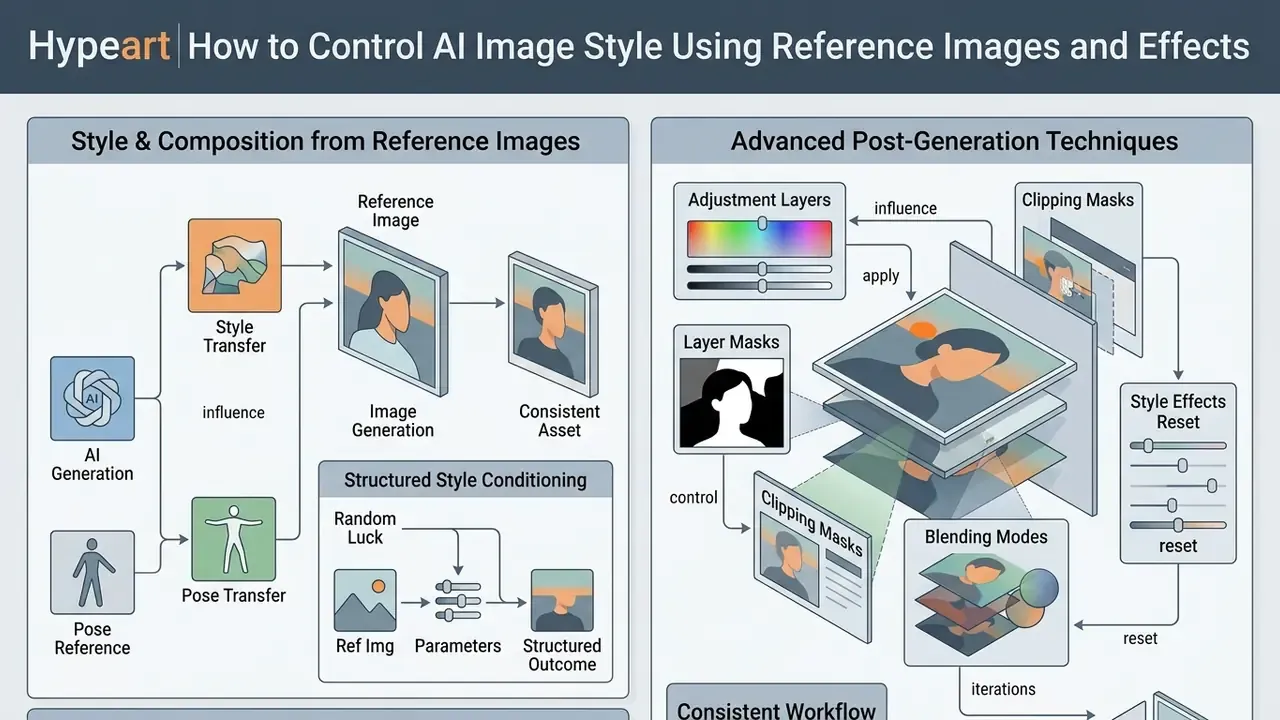Click the AI Generation knot icon

click(x=92, y=399)
